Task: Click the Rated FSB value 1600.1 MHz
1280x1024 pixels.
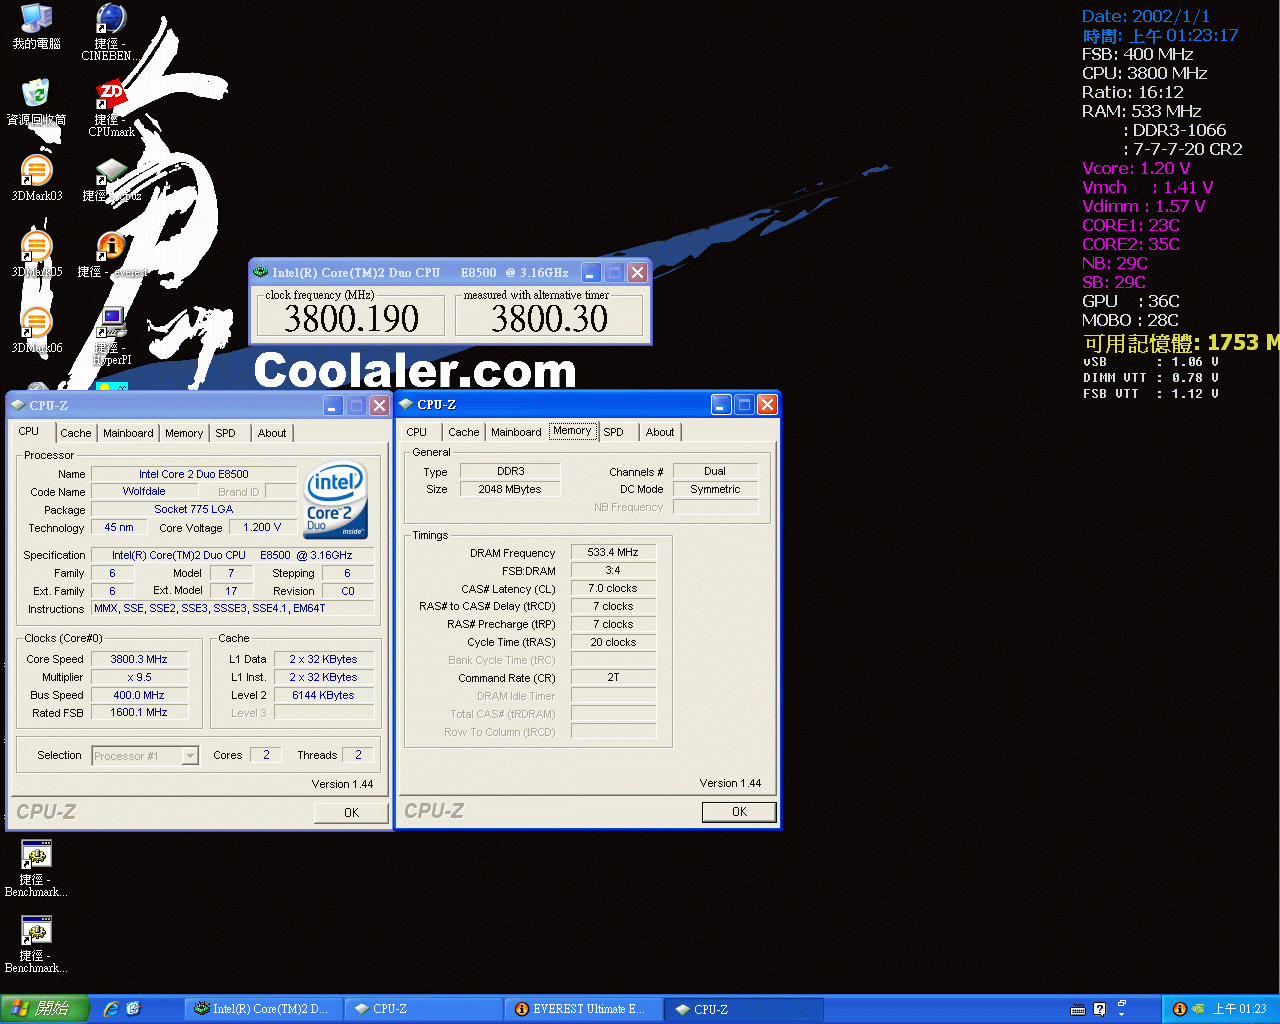Action: point(139,712)
